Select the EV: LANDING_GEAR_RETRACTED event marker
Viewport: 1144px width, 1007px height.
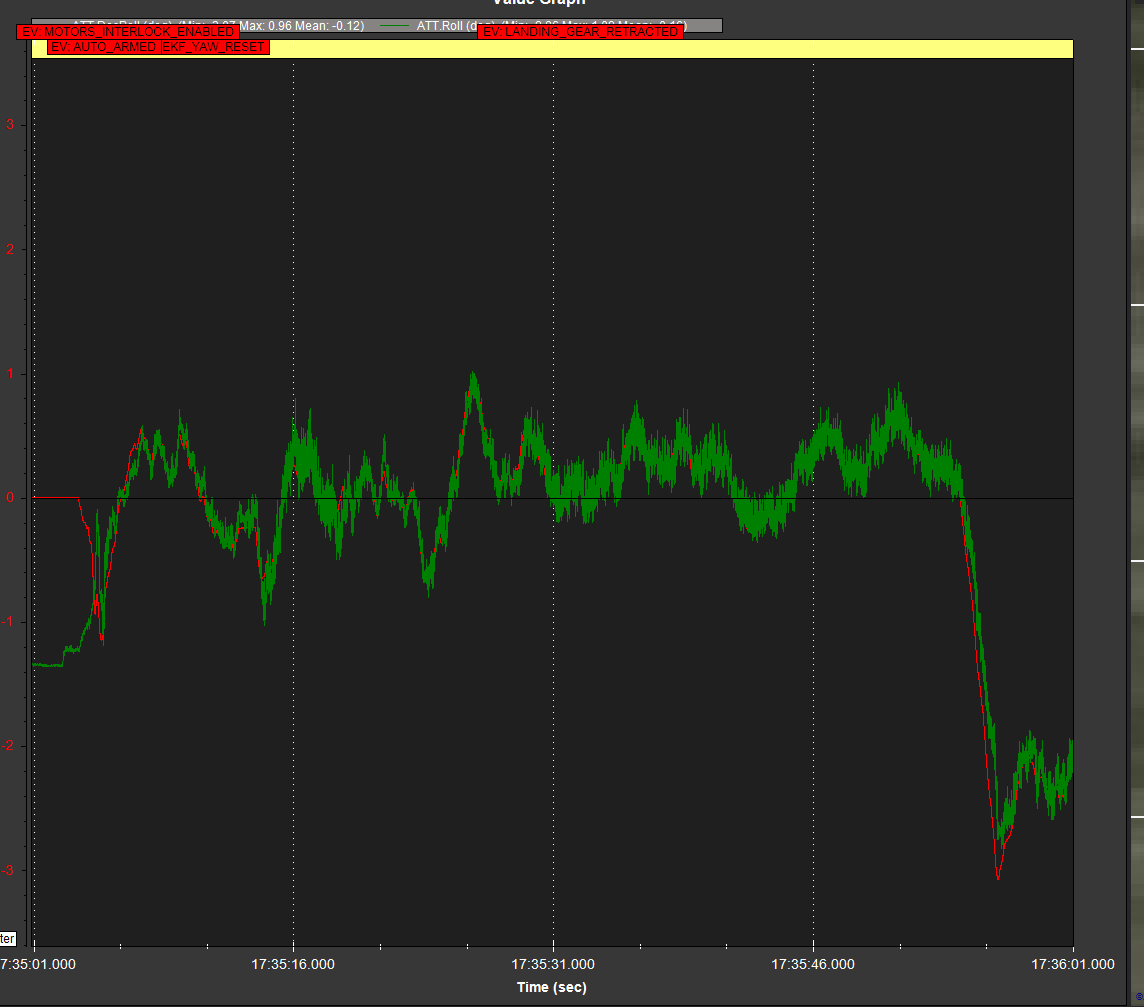[x=581, y=31]
